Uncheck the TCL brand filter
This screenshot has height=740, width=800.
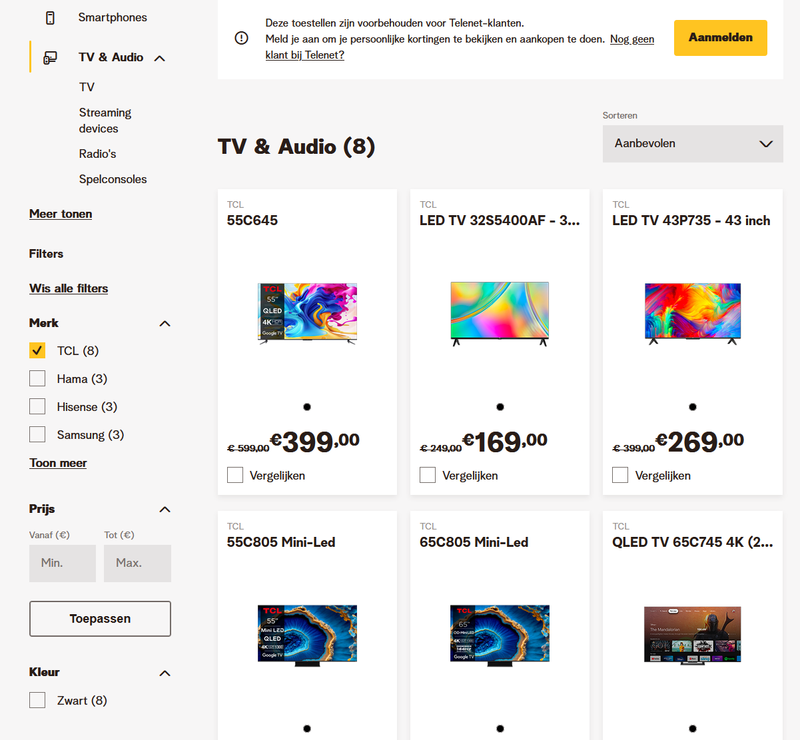coord(38,351)
